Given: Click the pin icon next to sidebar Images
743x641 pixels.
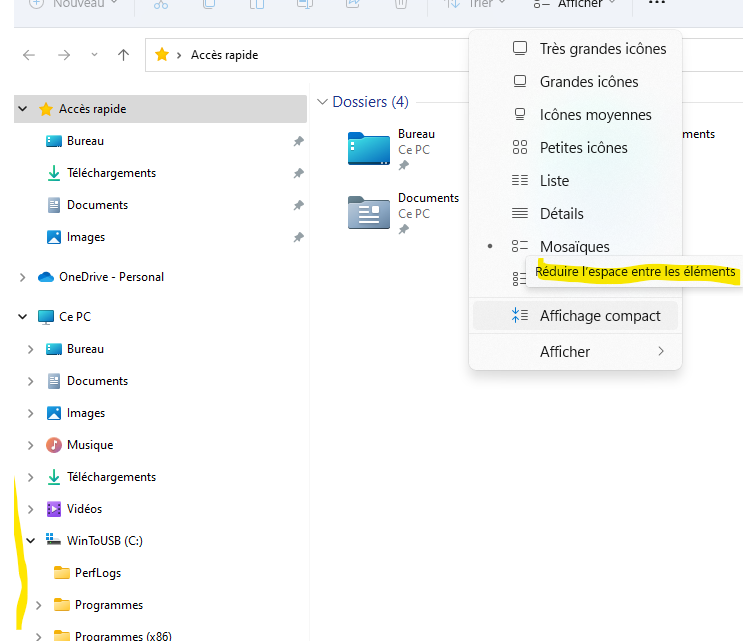Looking at the screenshot, I should pyautogui.click(x=299, y=237).
